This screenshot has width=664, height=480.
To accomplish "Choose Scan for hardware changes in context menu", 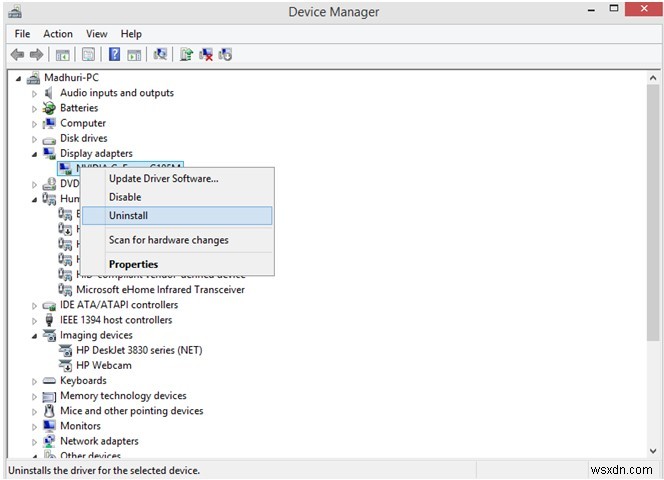I will coord(177,240).
